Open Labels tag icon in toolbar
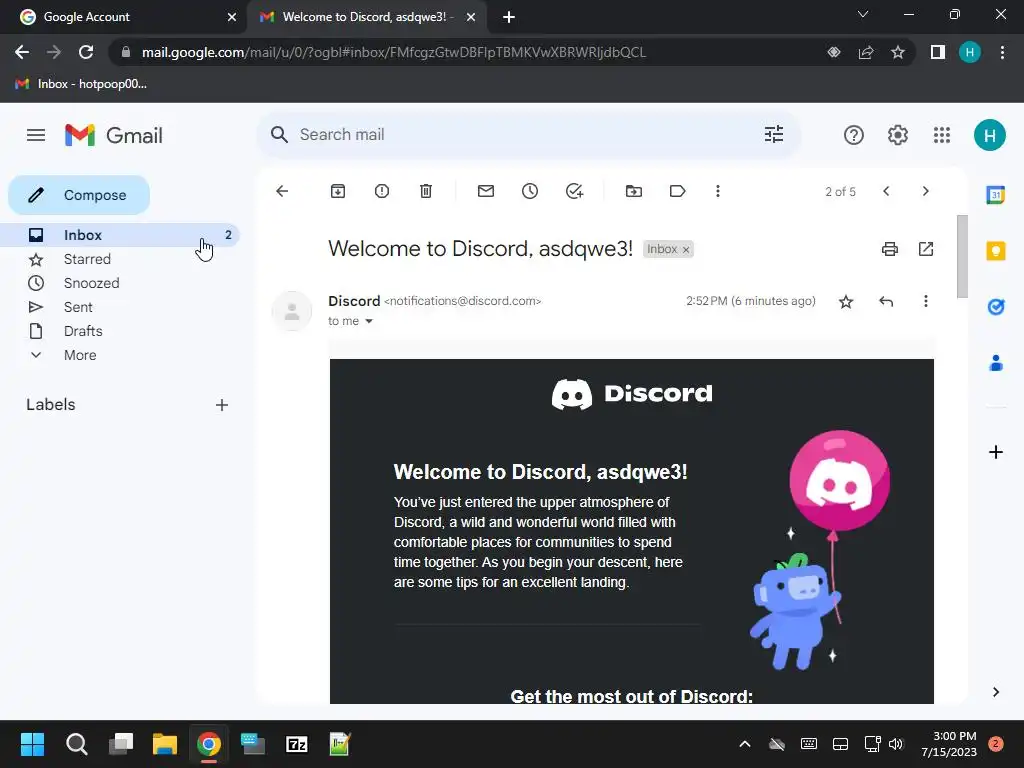The height and width of the screenshot is (768, 1024). 677,191
